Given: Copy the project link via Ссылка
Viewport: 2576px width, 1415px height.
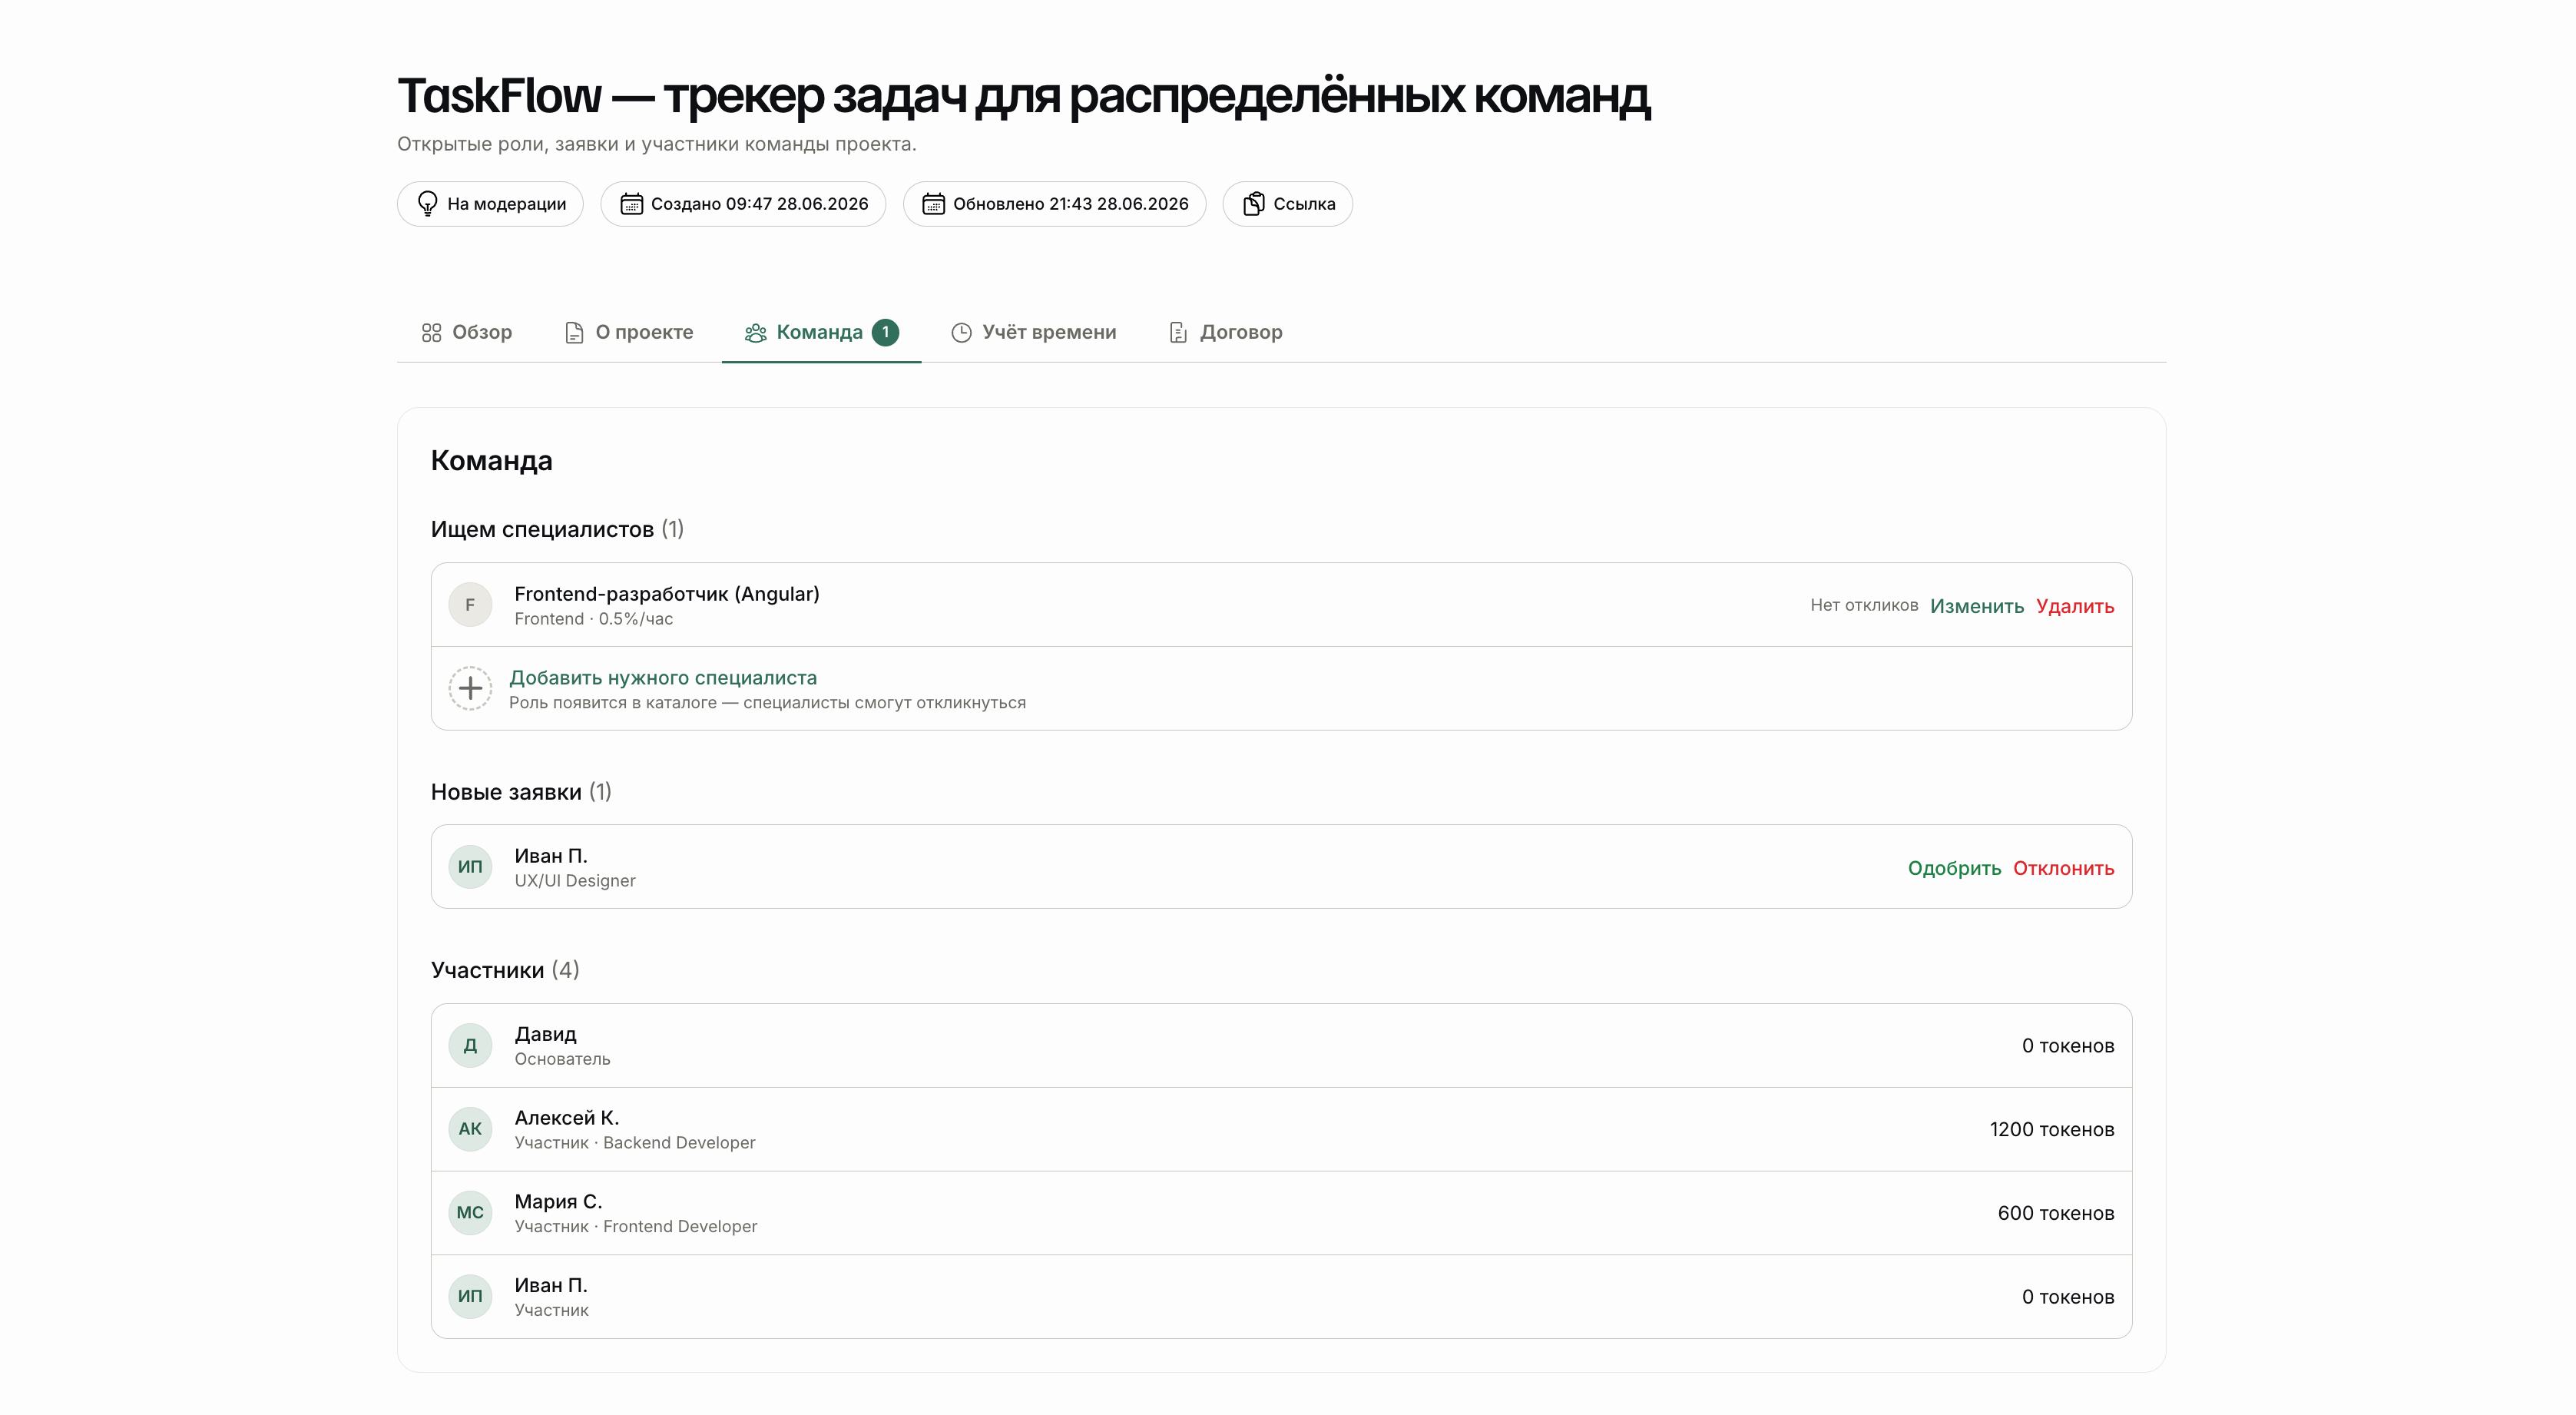Looking at the screenshot, I should pyautogui.click(x=1287, y=204).
